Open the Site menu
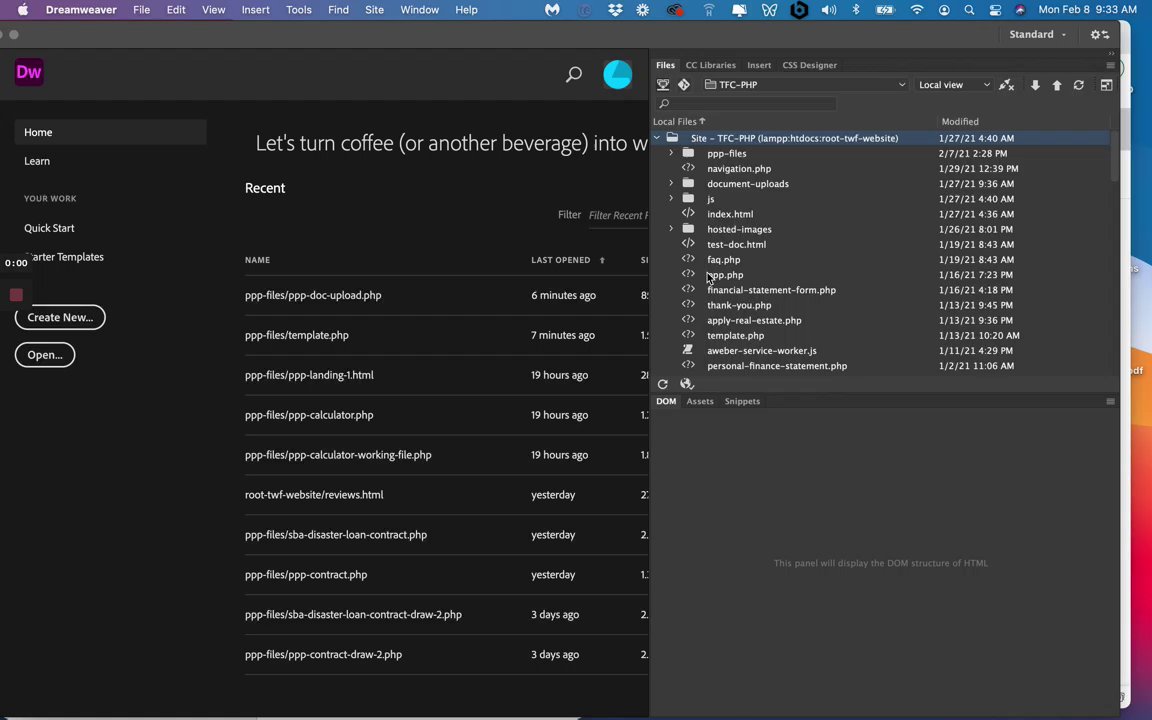The width and height of the screenshot is (1152, 720). coord(374,10)
